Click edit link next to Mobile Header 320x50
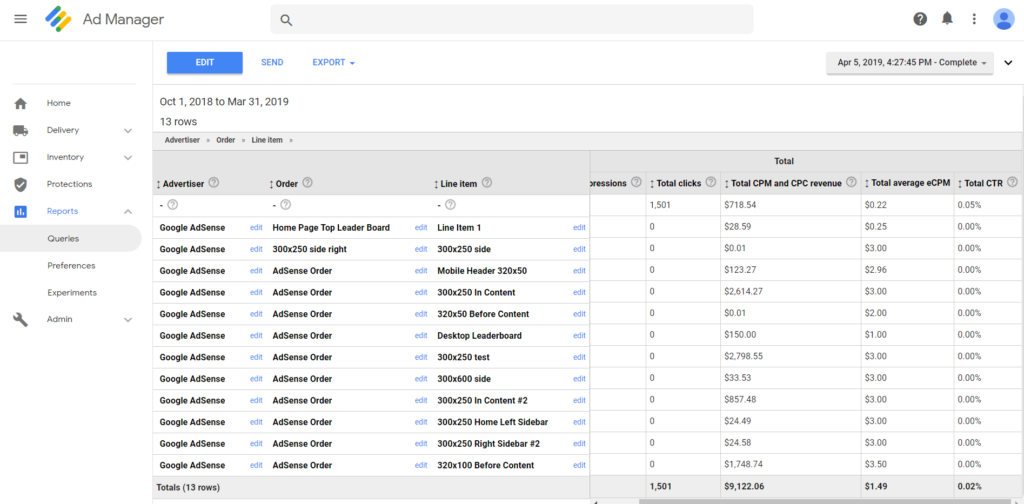The height and width of the screenshot is (504, 1024). (x=579, y=271)
